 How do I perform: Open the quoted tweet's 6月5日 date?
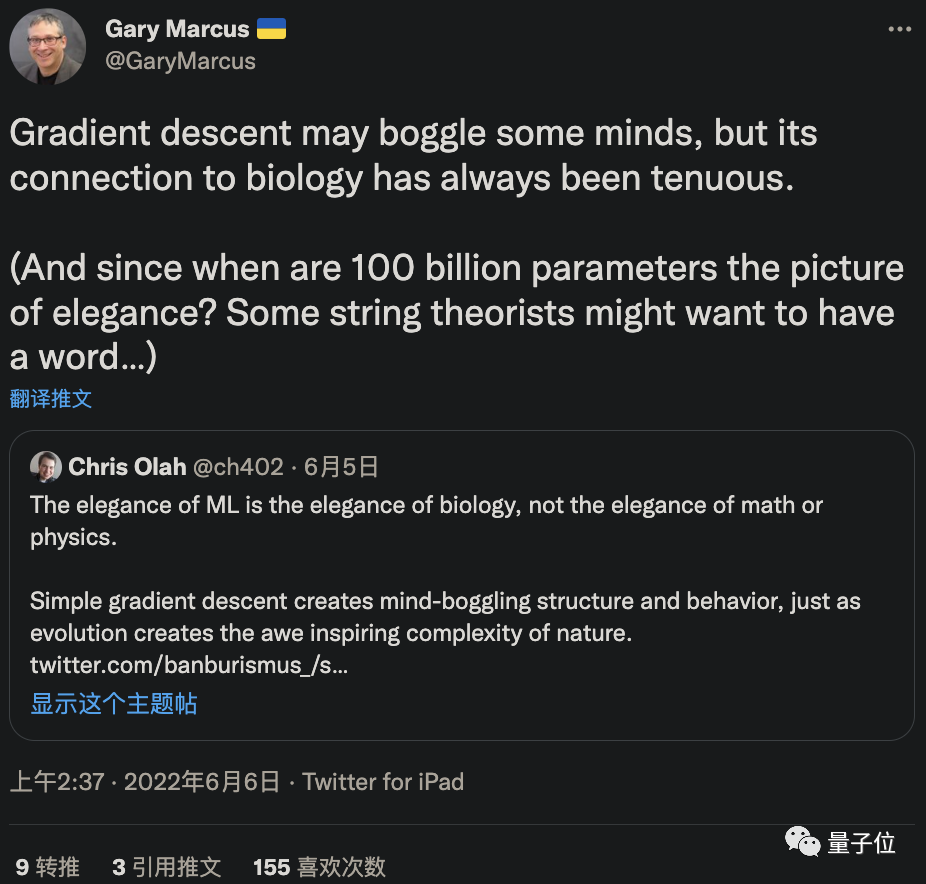pos(341,466)
